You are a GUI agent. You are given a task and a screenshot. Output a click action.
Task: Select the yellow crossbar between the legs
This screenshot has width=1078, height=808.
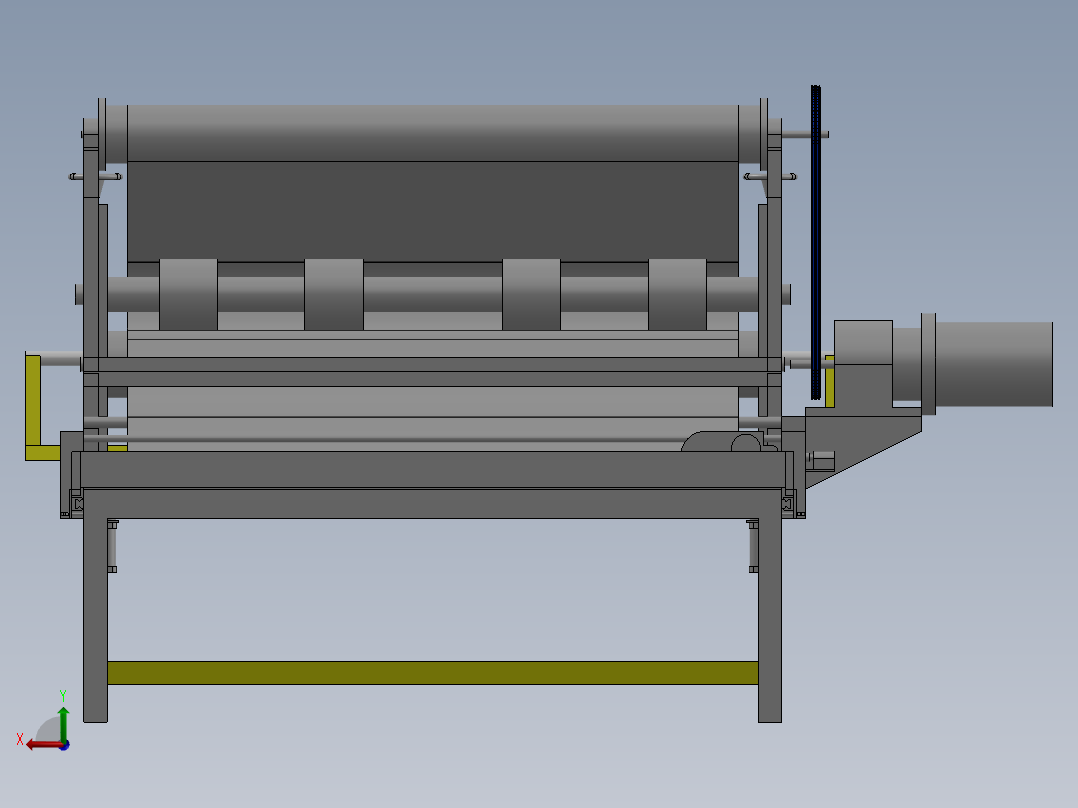coord(432,672)
